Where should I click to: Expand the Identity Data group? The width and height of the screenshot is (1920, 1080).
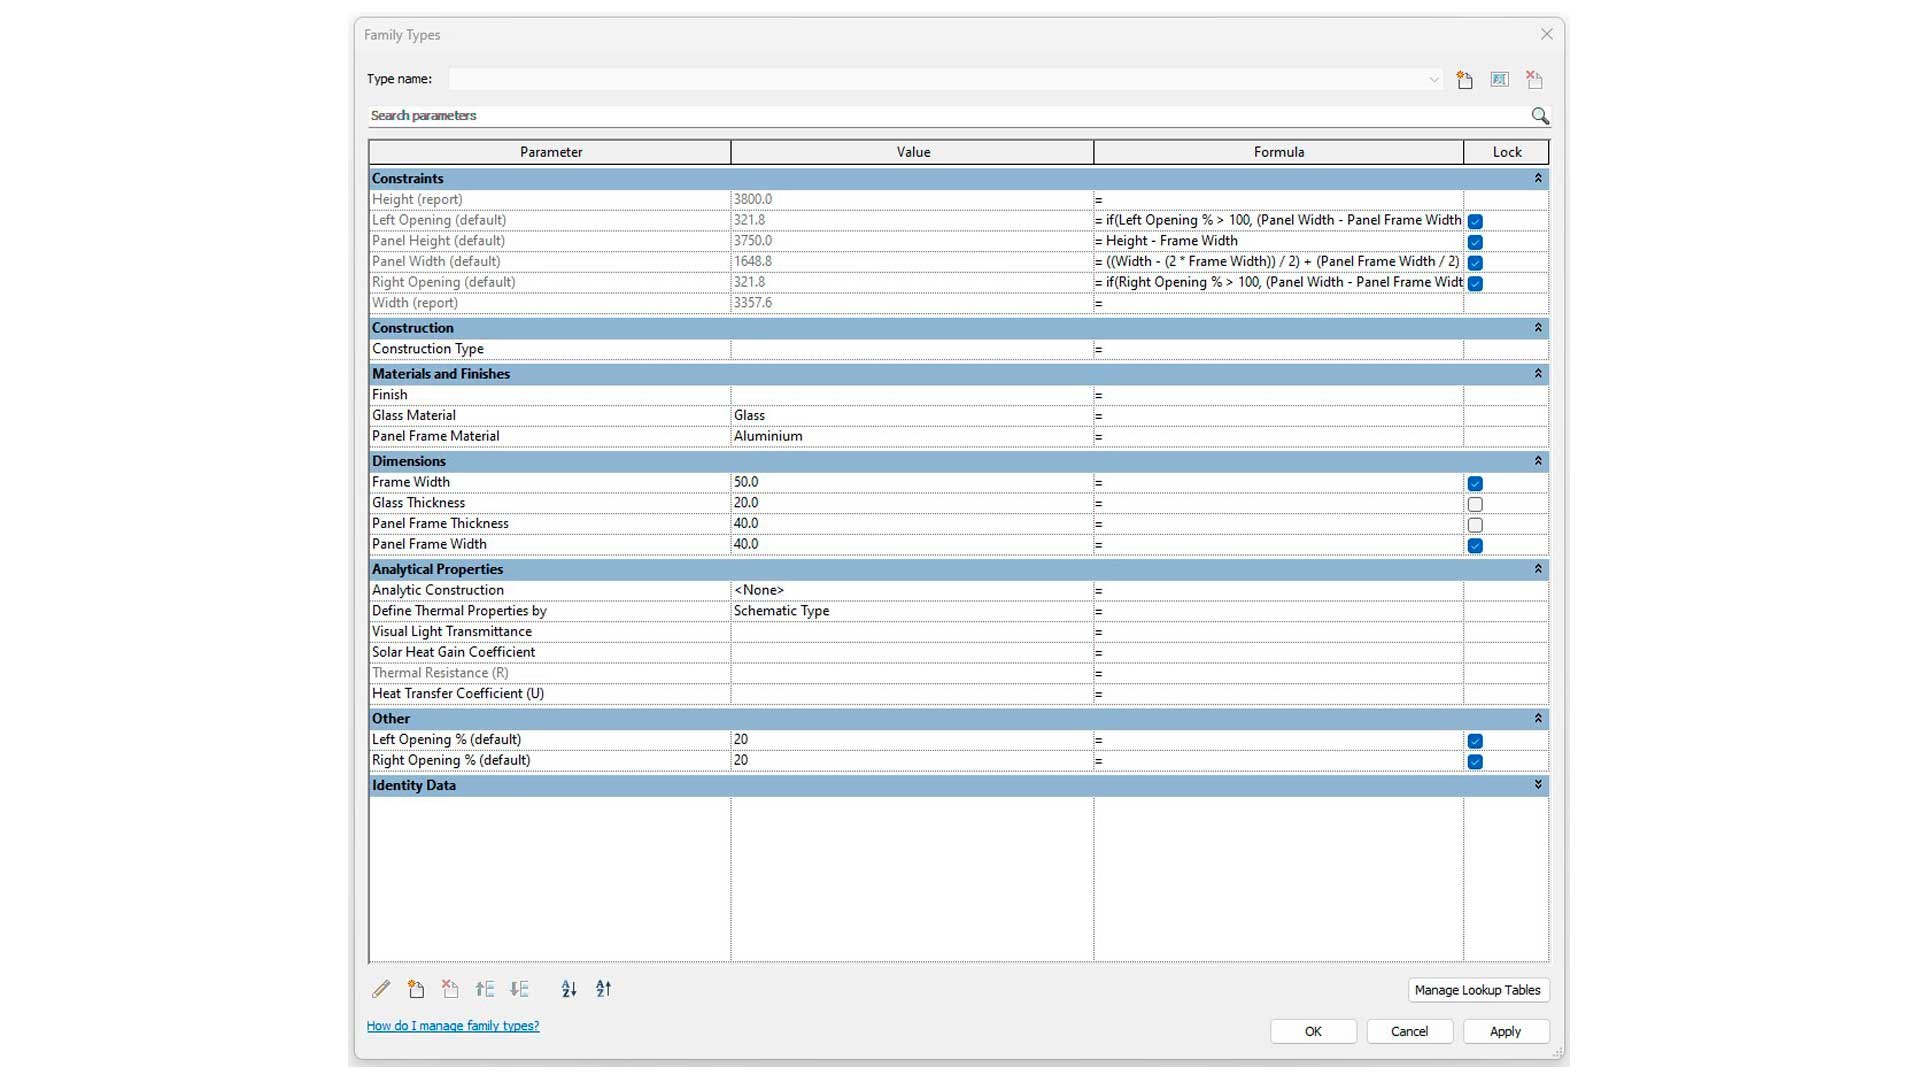point(1538,785)
